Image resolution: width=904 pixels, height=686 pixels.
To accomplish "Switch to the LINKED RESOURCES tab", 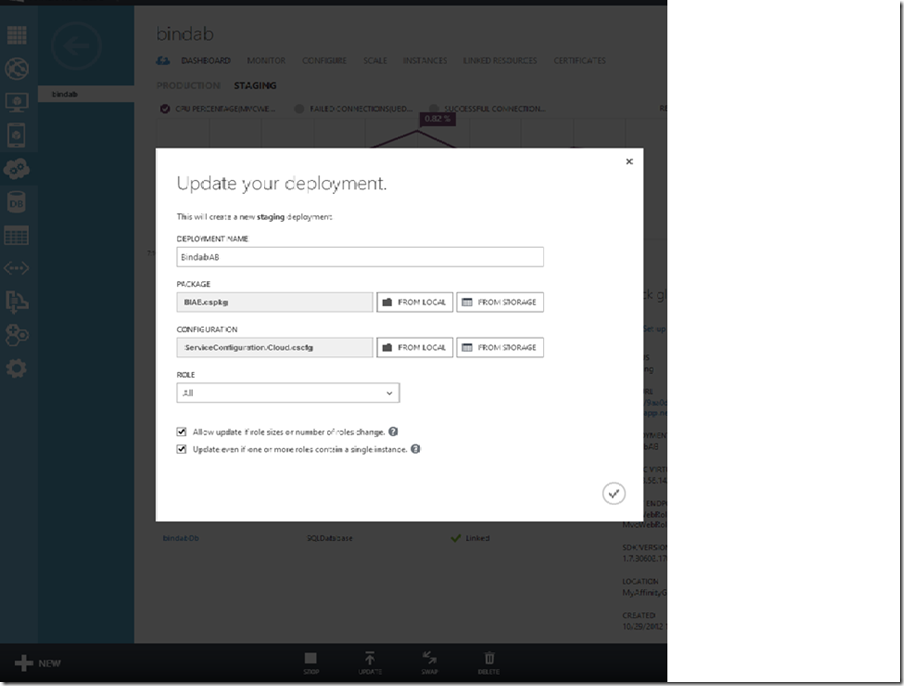I will coord(500,61).
